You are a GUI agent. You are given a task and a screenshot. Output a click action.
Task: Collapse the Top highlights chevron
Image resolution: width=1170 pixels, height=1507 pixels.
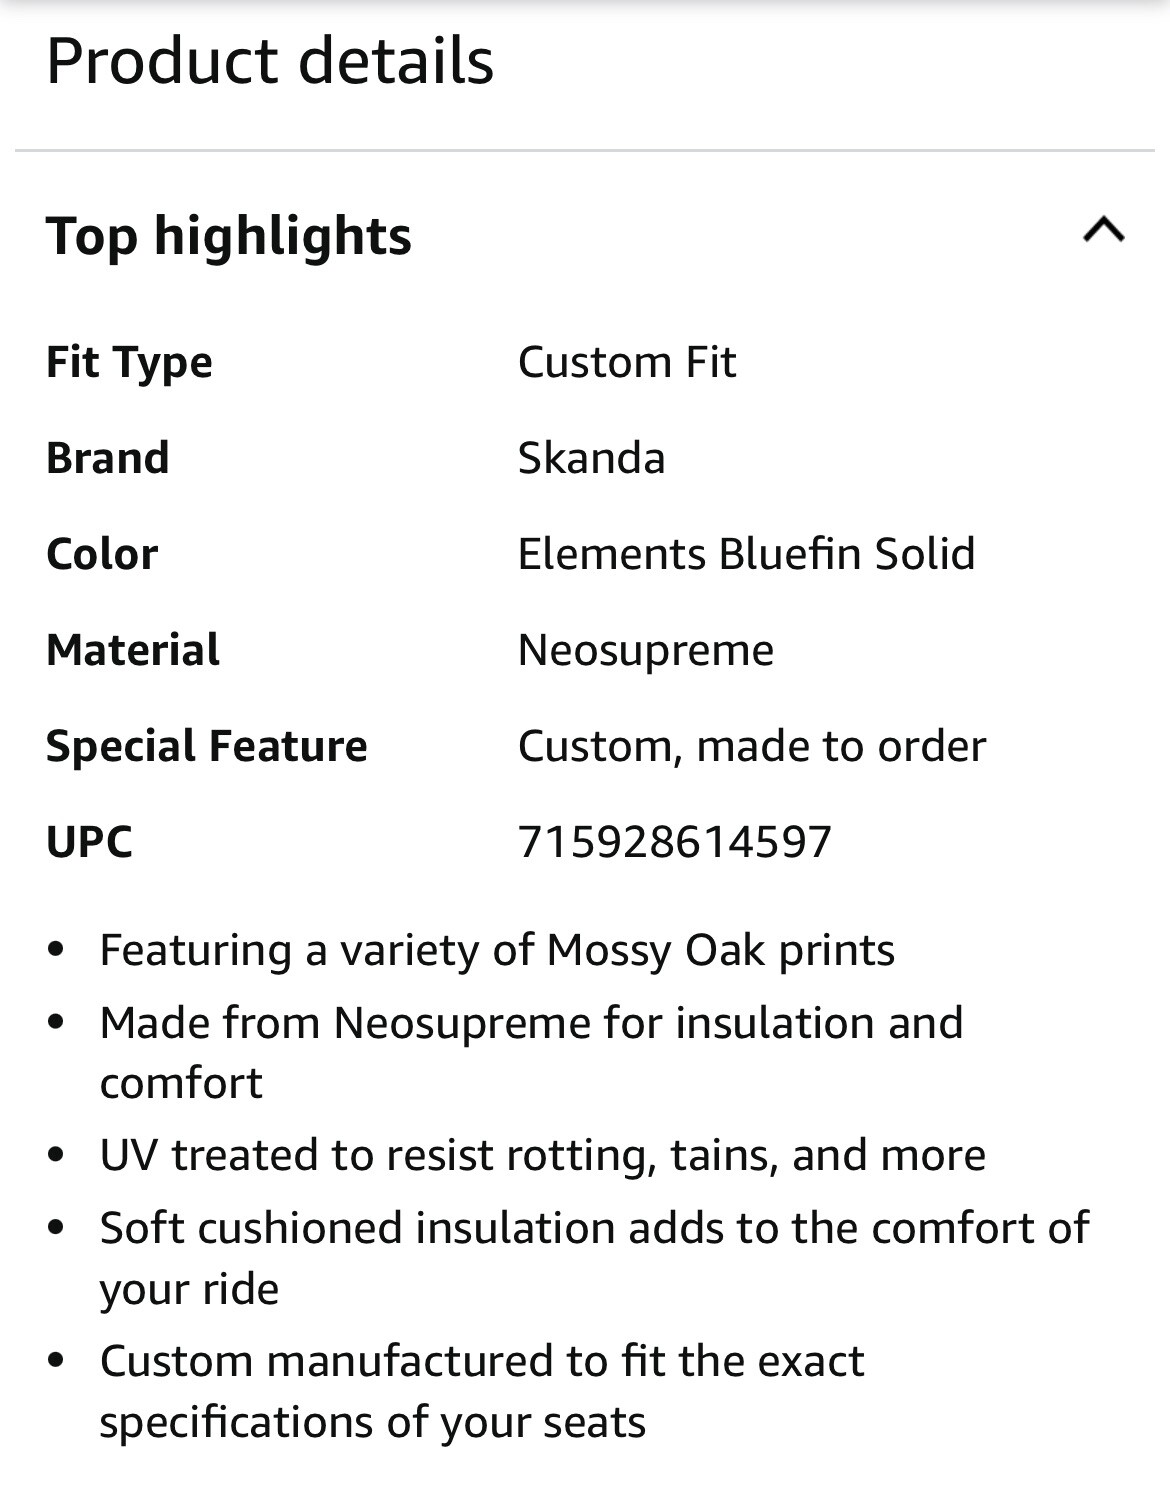click(1103, 231)
